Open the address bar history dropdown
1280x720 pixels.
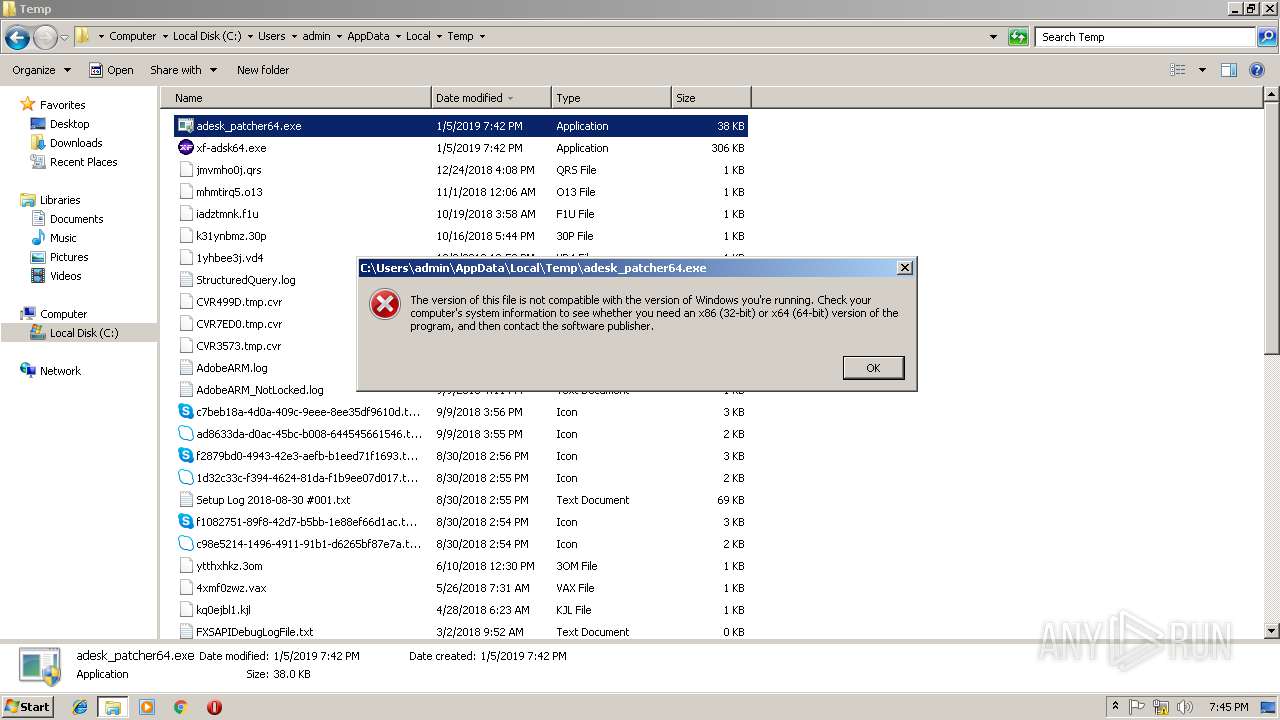[x=993, y=37]
